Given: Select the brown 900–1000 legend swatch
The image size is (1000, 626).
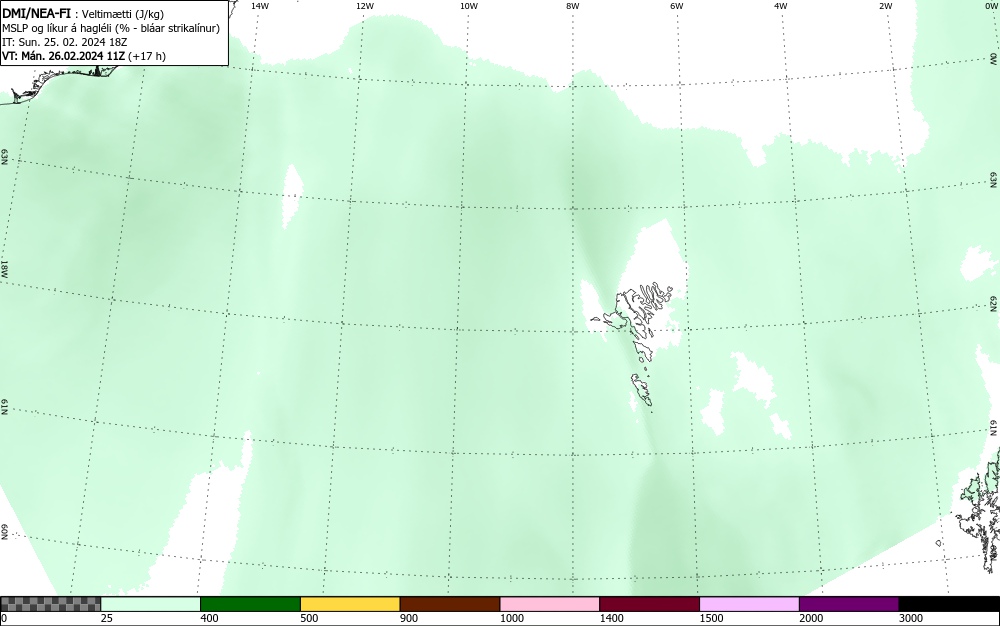Looking at the screenshot, I should [x=450, y=604].
